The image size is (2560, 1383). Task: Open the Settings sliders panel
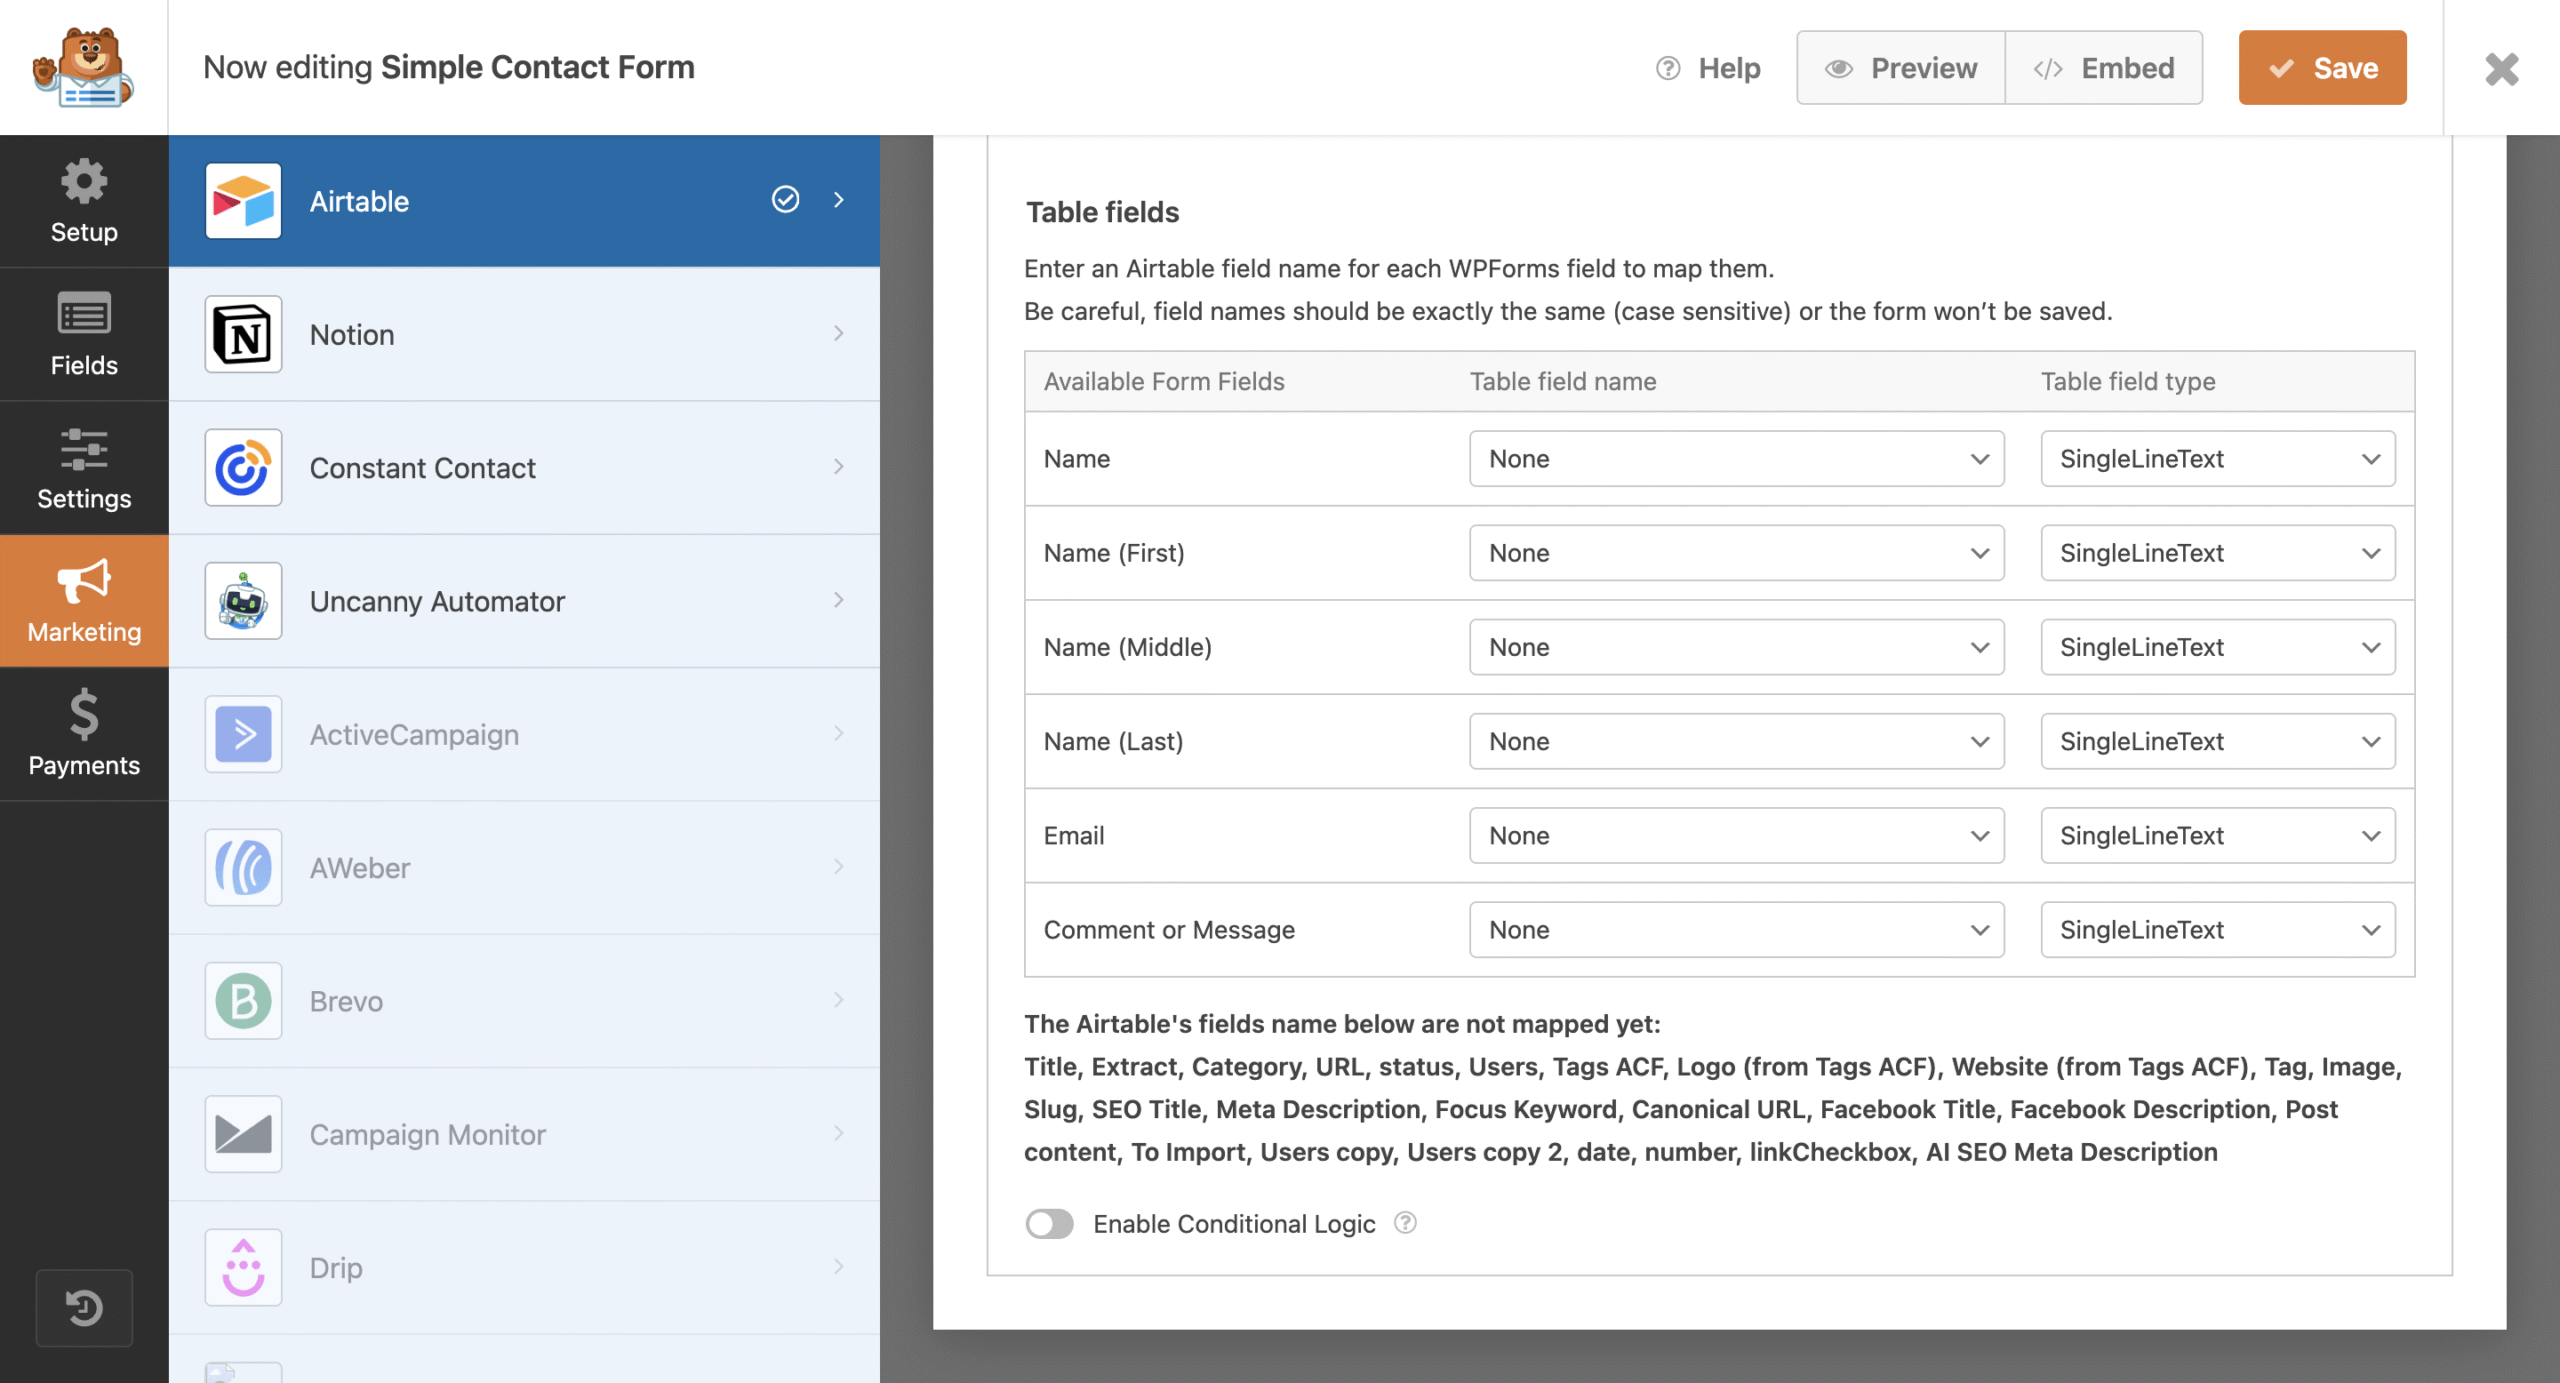click(84, 467)
